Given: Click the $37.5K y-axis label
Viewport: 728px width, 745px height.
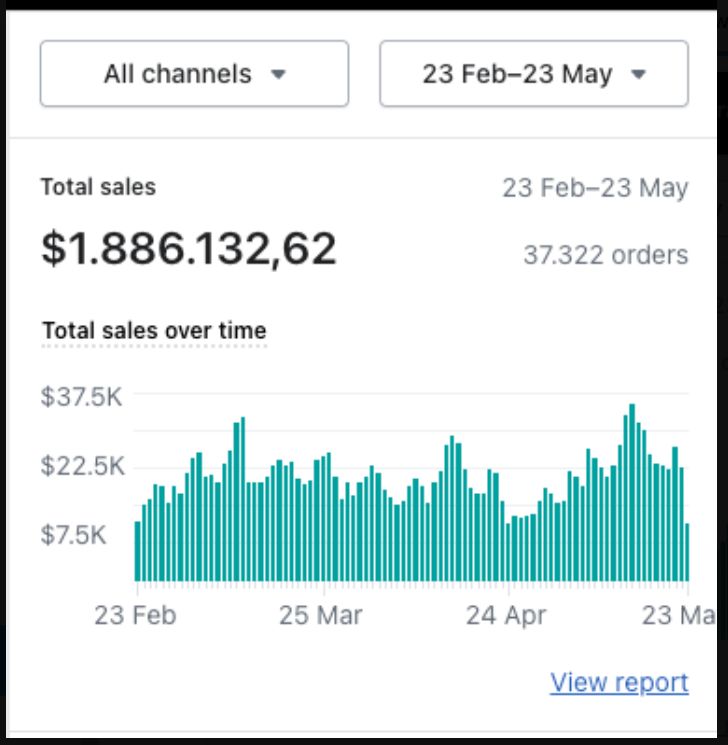Looking at the screenshot, I should pos(81,397).
